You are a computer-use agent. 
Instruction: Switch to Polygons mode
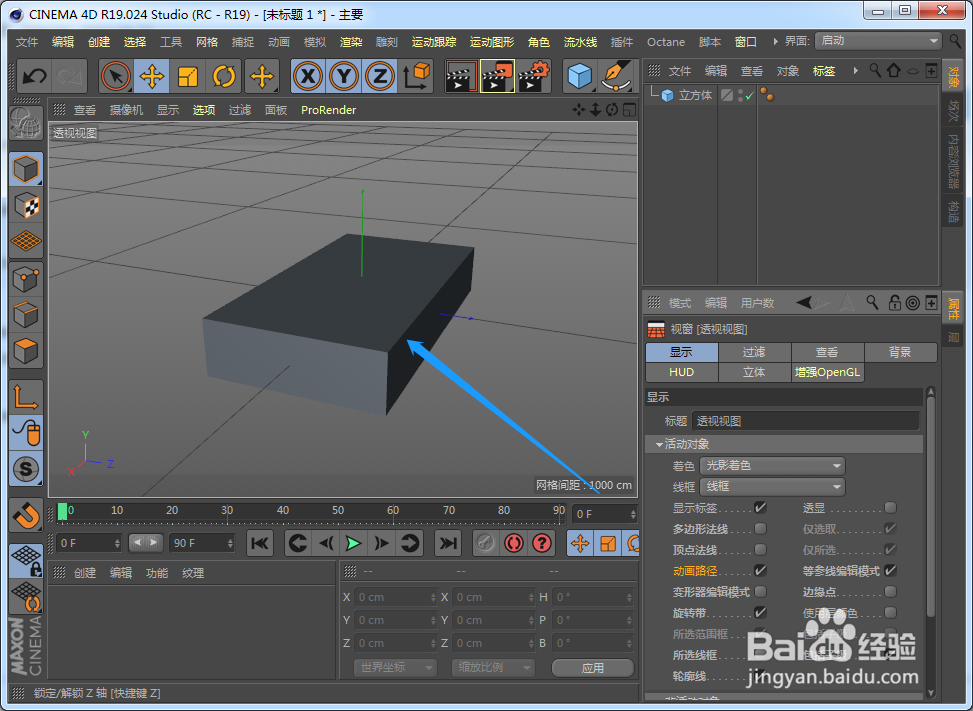(x=25, y=351)
